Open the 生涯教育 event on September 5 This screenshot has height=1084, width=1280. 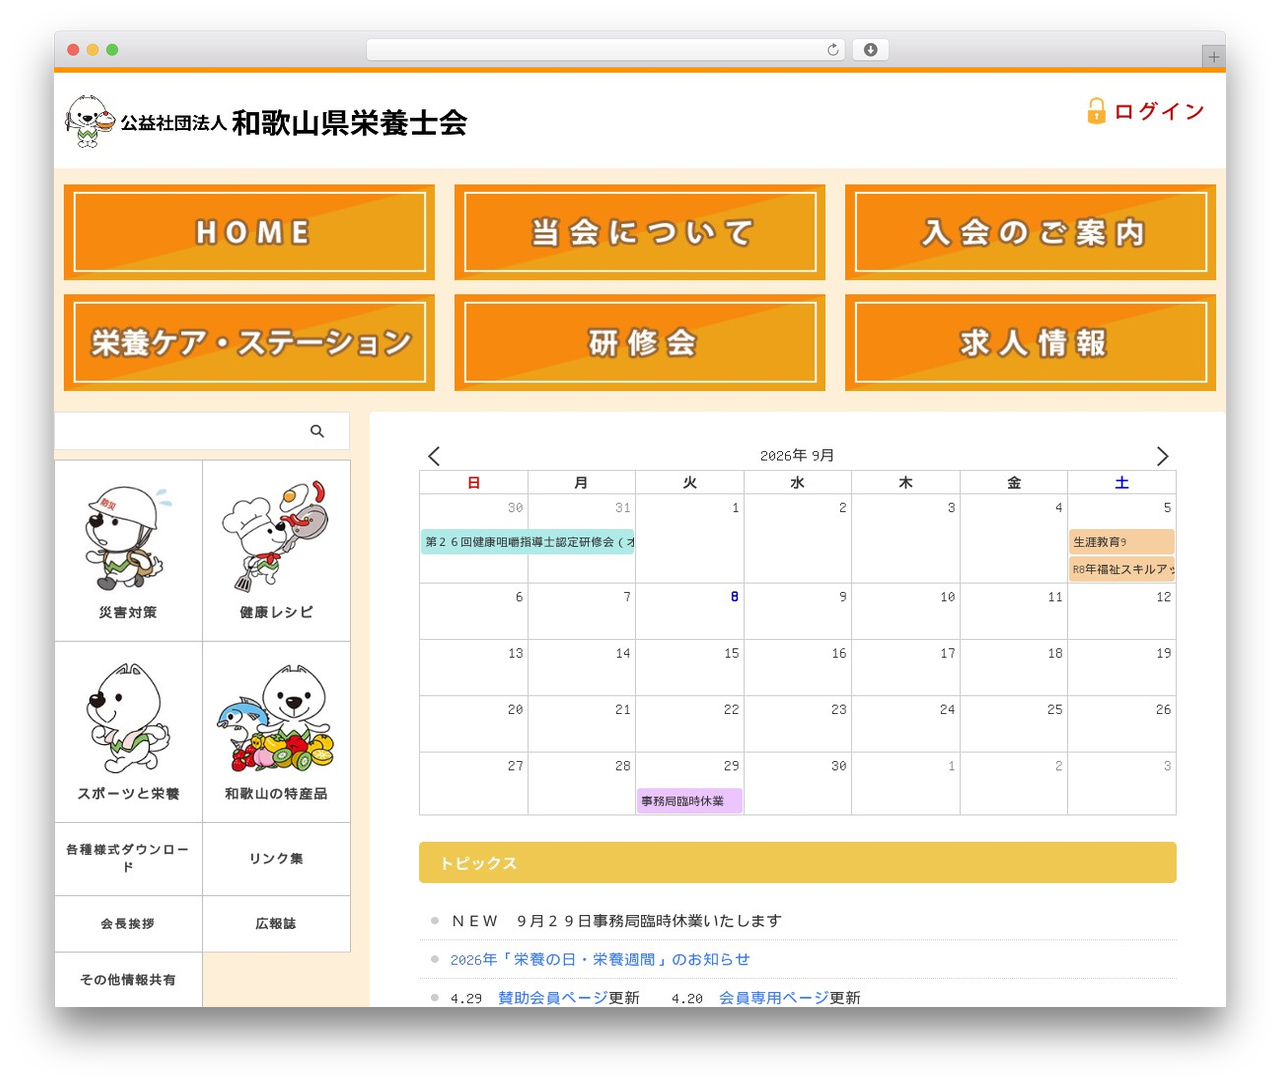point(1121,542)
